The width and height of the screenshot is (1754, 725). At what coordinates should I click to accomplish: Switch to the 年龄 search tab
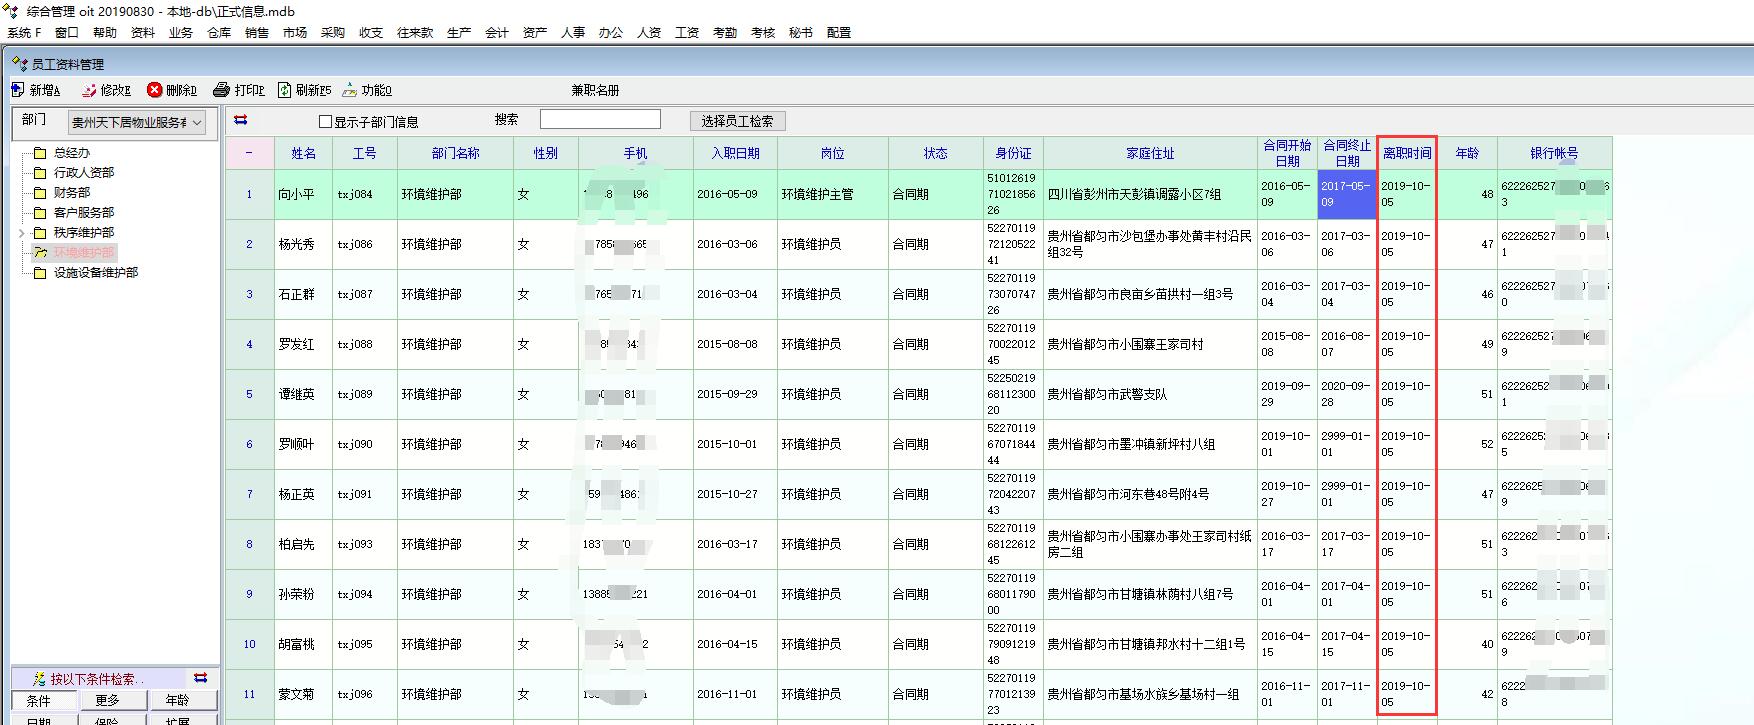coord(177,700)
